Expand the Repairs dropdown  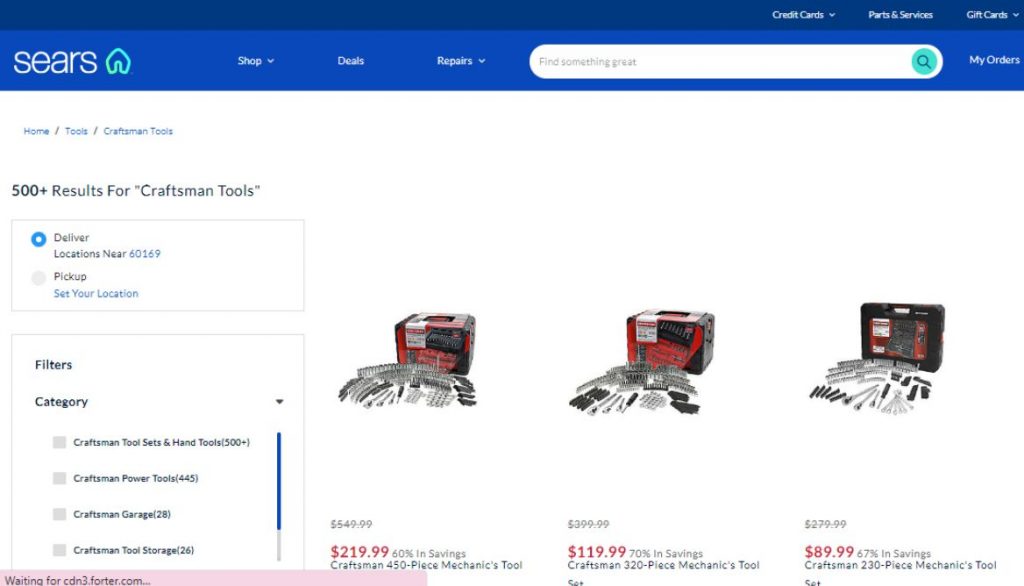point(461,61)
